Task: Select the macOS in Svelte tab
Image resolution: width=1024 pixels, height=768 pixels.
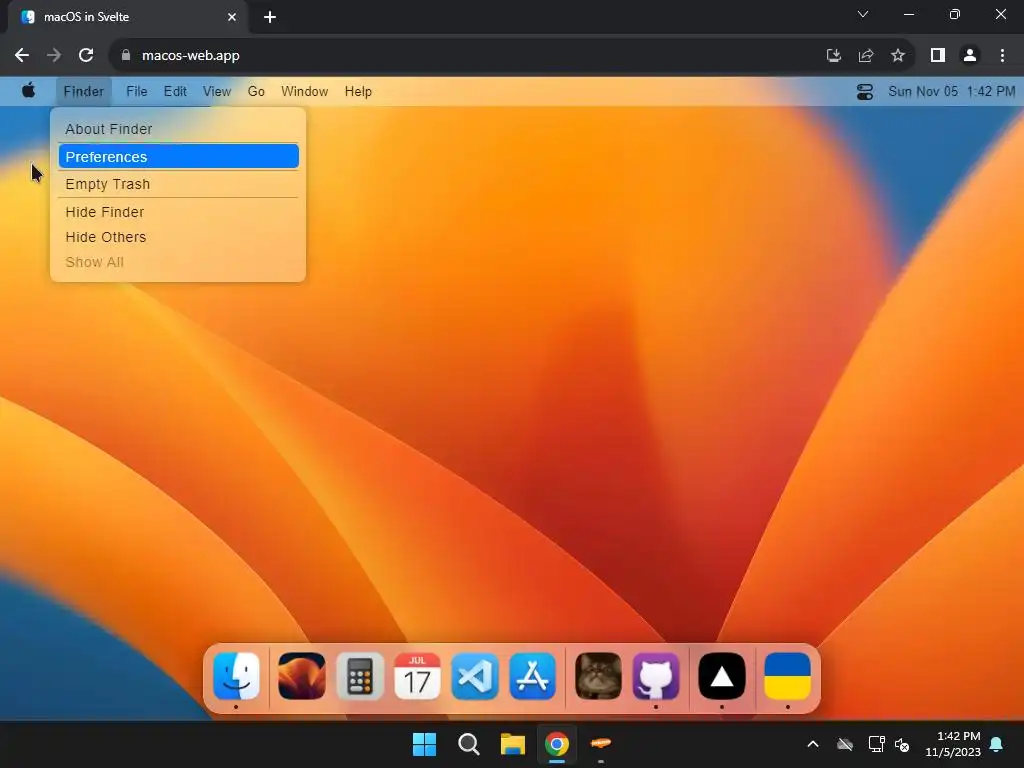Action: [127, 17]
